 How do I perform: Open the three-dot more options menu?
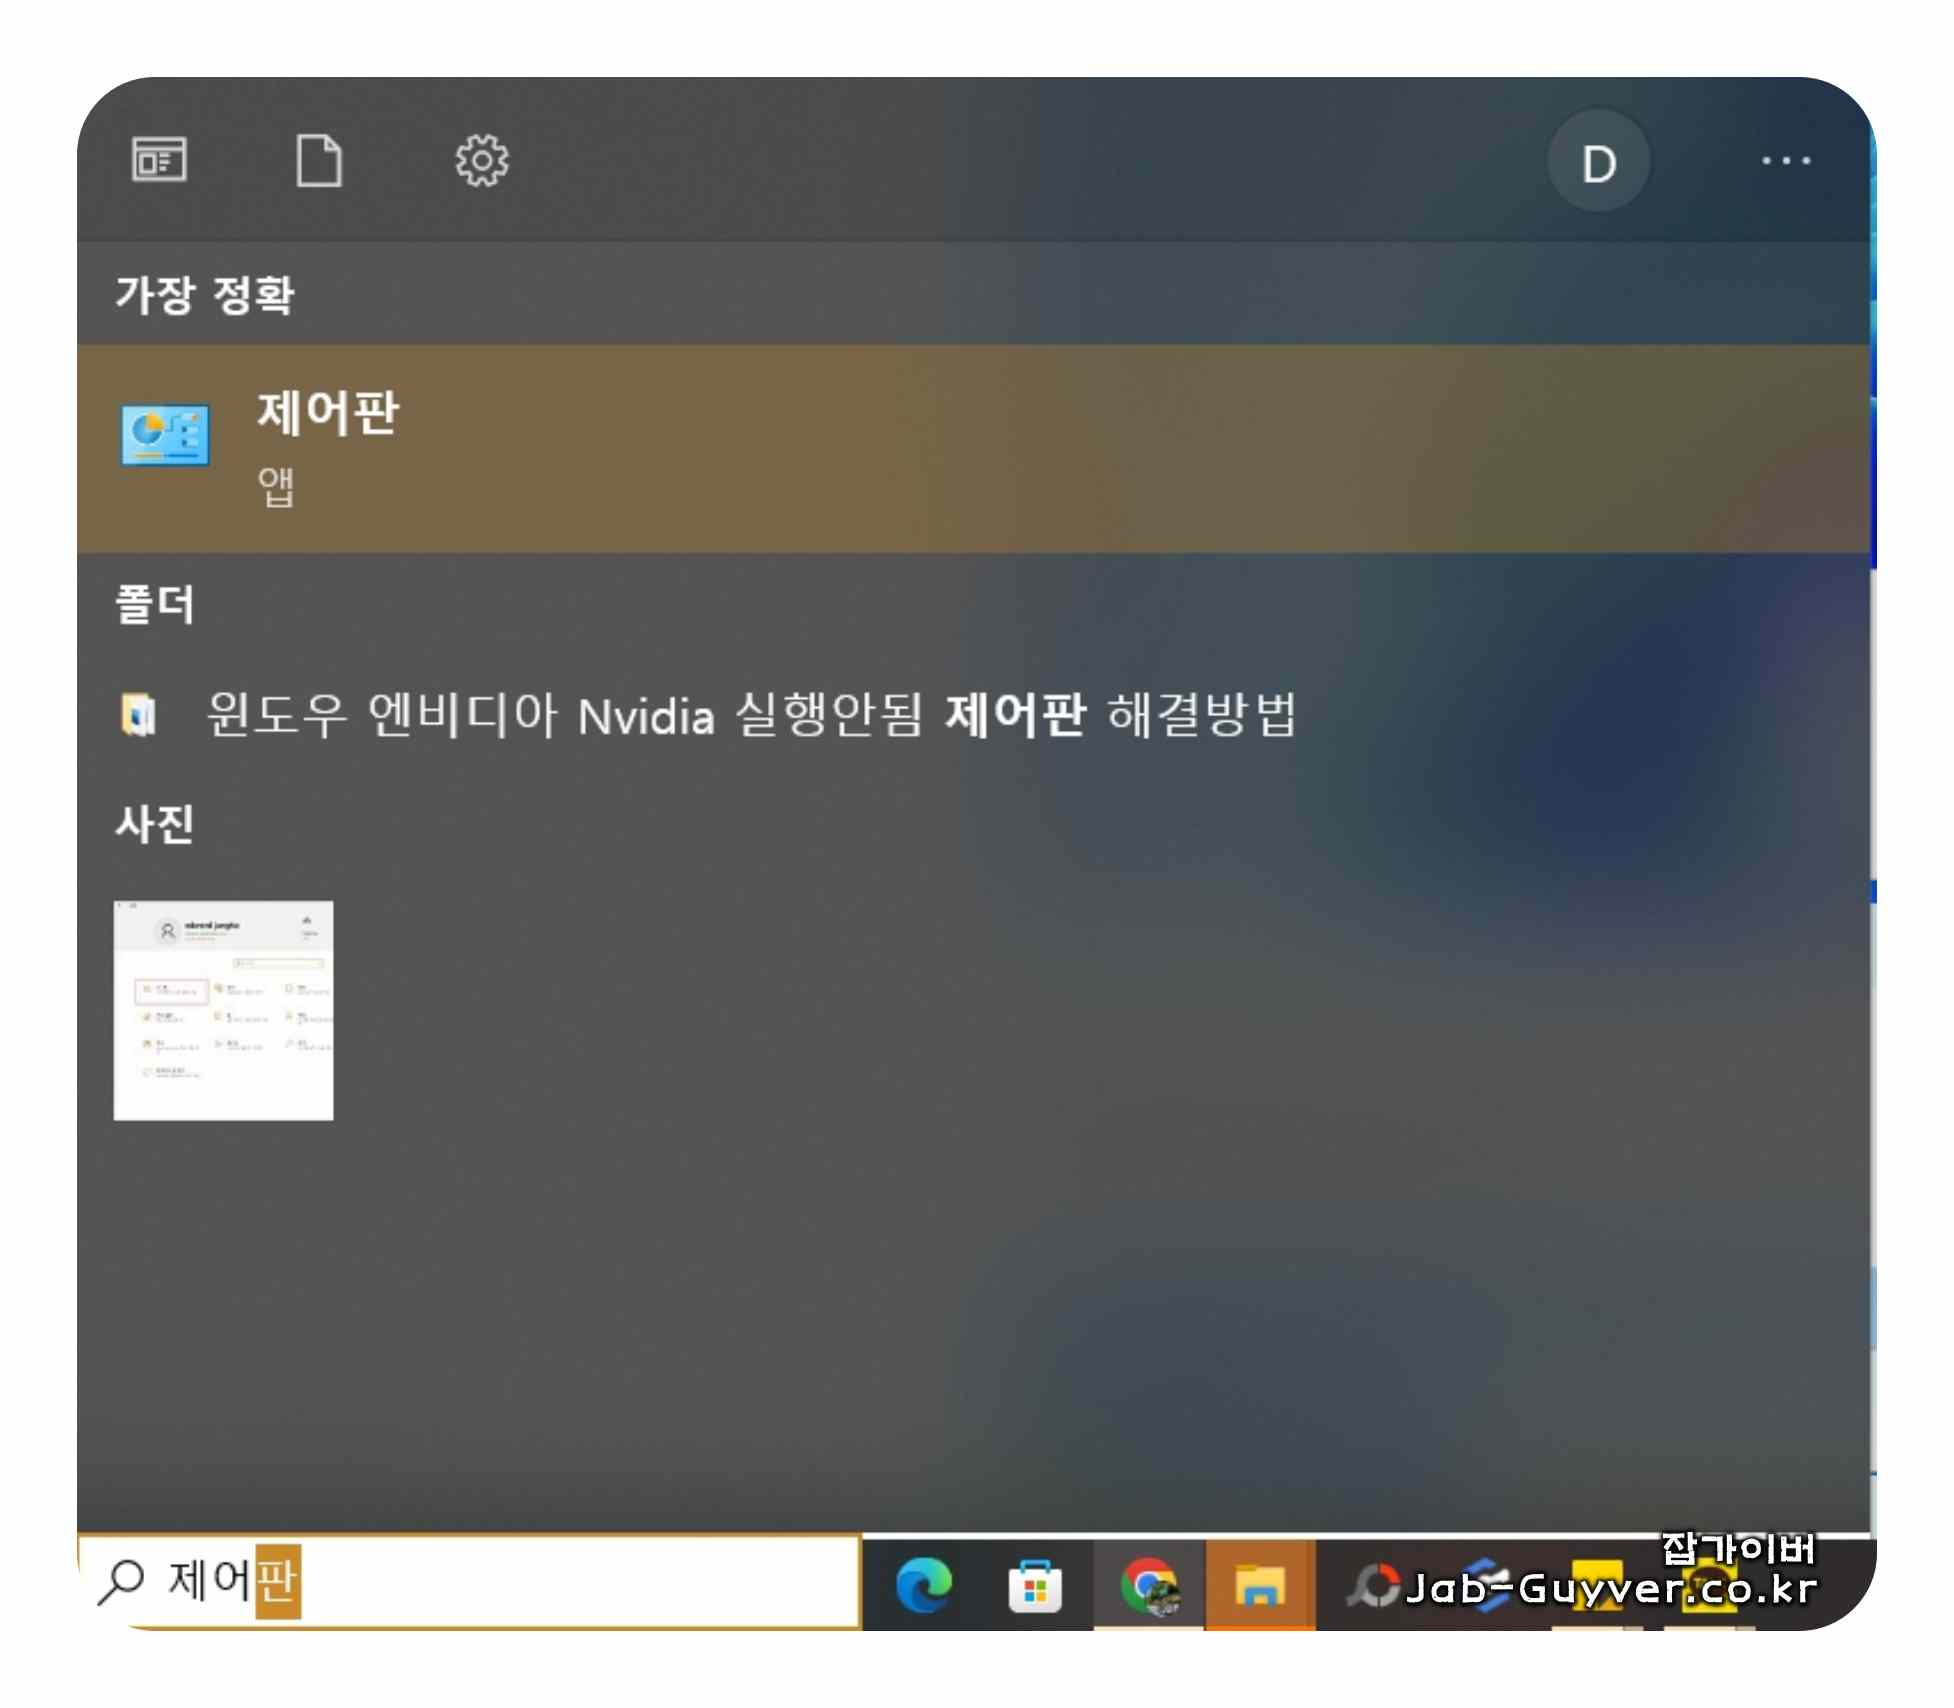tap(1785, 160)
